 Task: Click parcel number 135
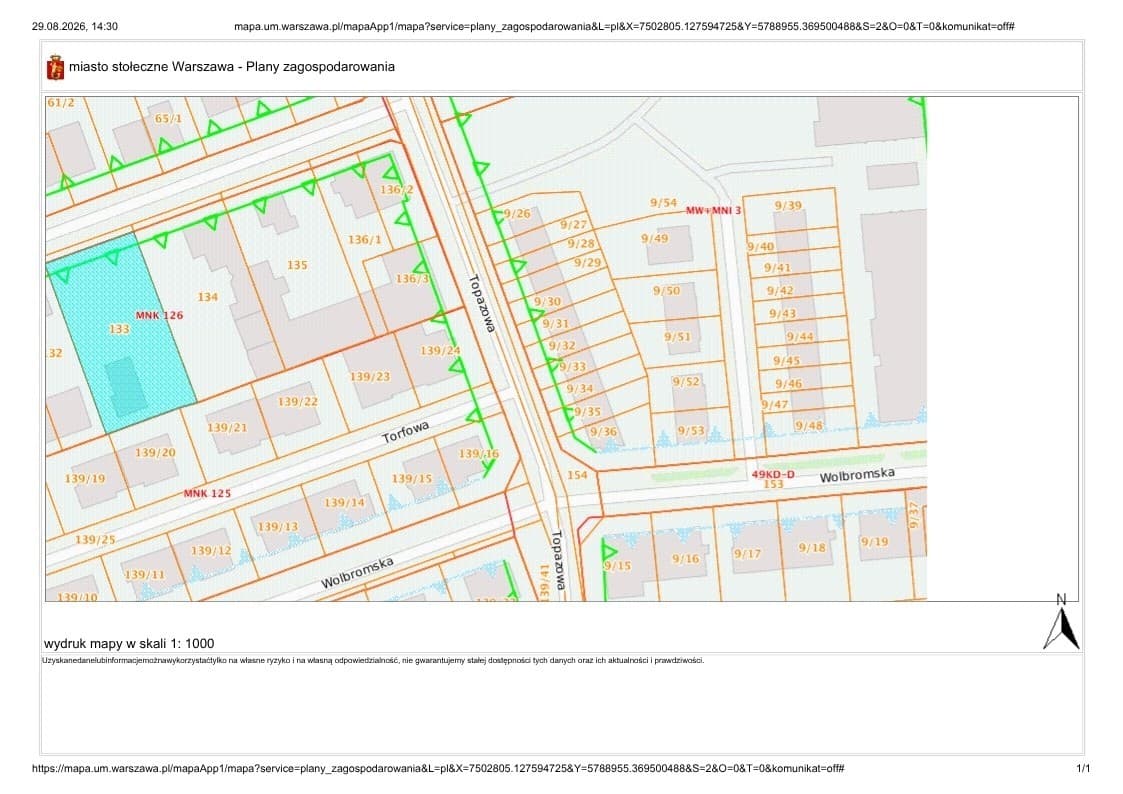(x=297, y=265)
